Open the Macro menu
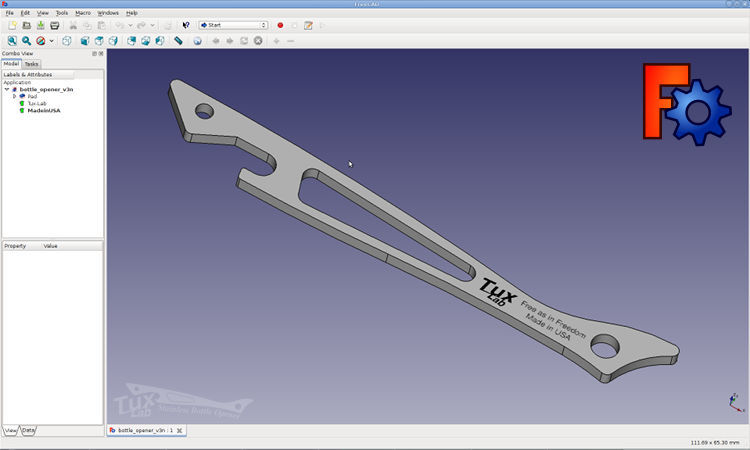Viewport: 750px width, 450px height. coord(83,13)
